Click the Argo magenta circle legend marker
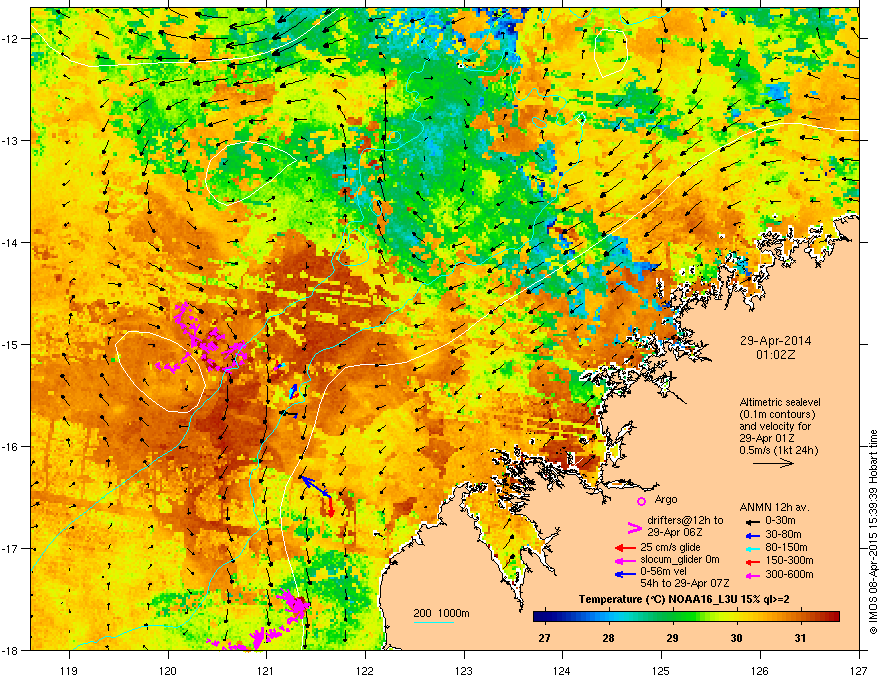This screenshot has height=680, width=880. tap(641, 501)
